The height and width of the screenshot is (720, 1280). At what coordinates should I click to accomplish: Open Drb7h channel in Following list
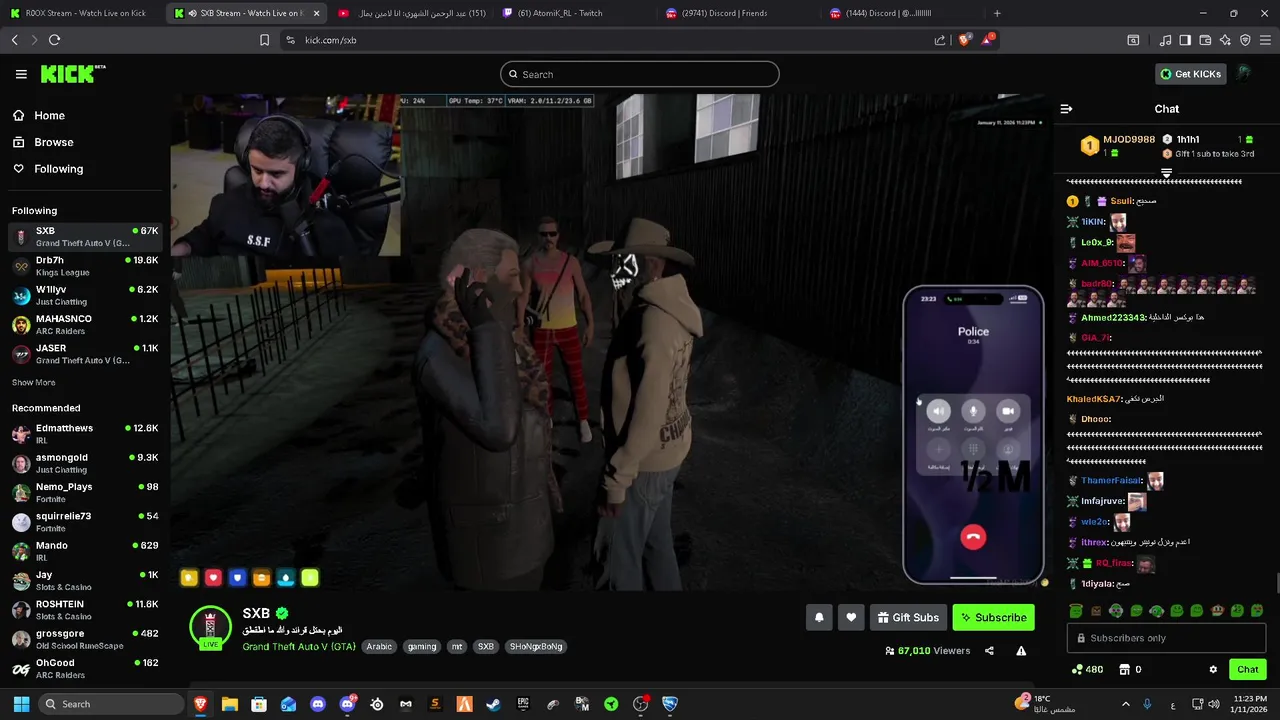(x=85, y=266)
